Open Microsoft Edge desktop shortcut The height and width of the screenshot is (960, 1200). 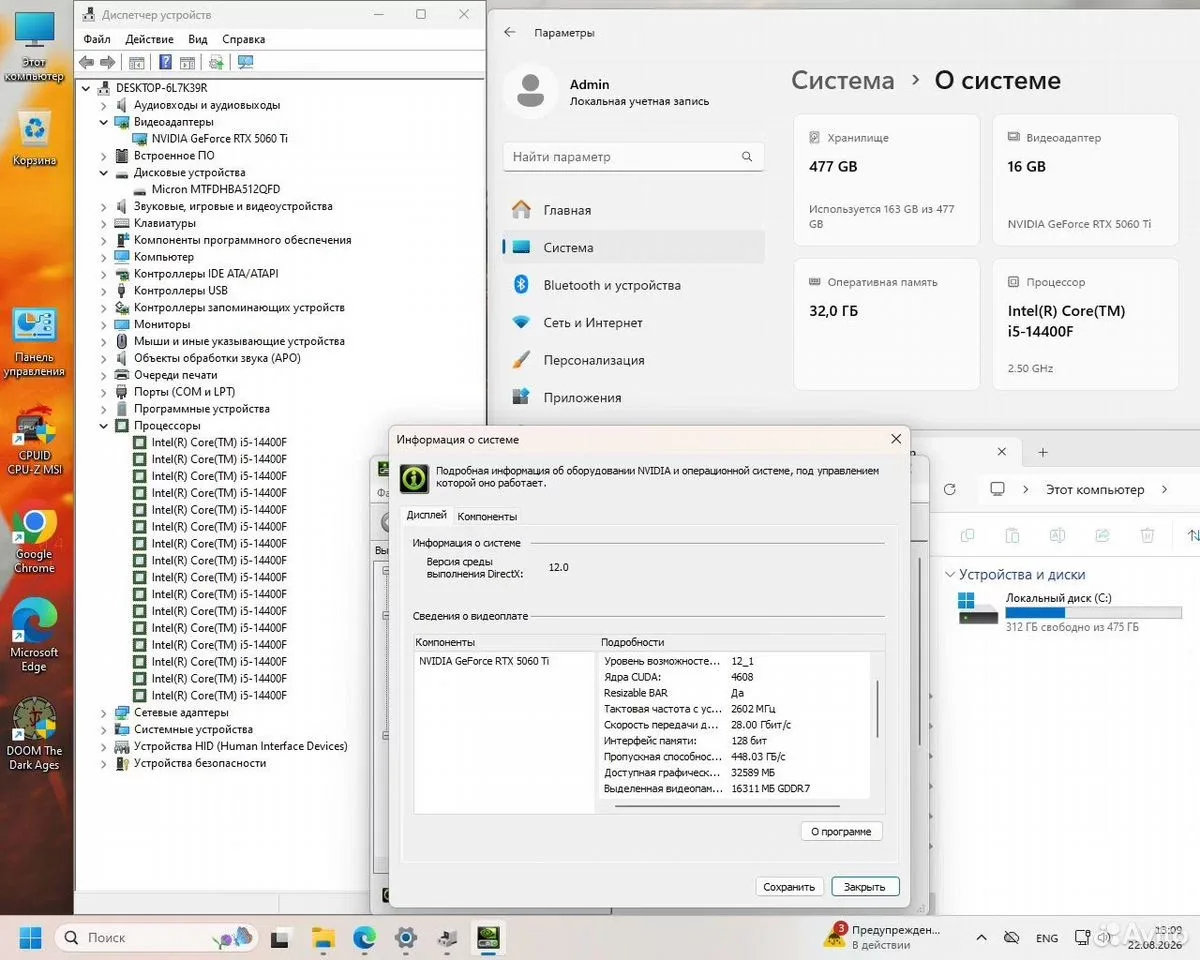coord(34,635)
